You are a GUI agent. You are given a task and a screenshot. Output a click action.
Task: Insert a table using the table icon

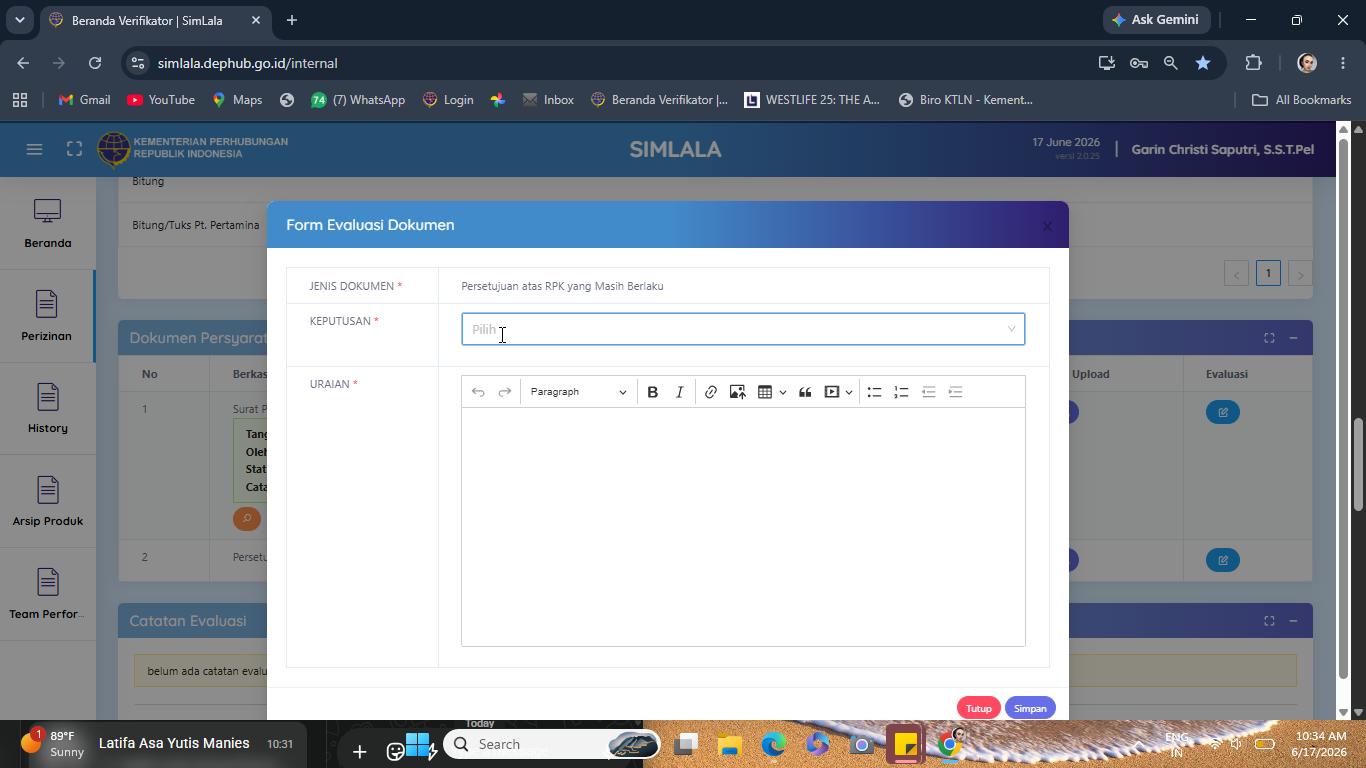[x=765, y=392]
